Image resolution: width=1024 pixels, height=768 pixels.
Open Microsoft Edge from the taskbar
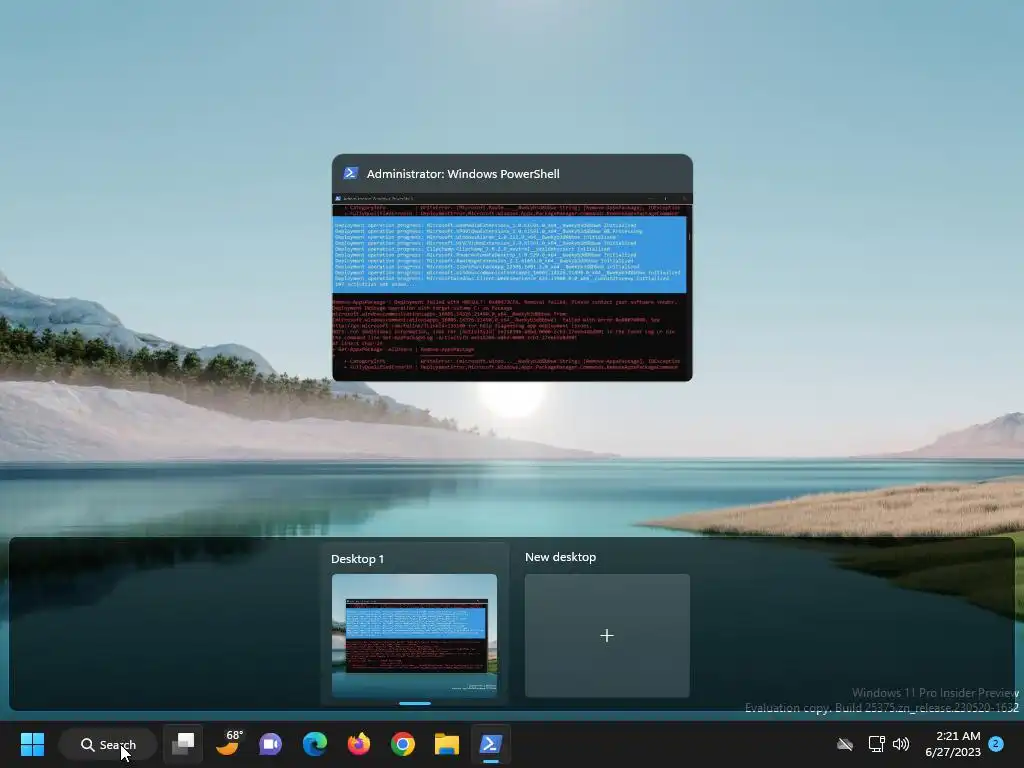point(315,744)
